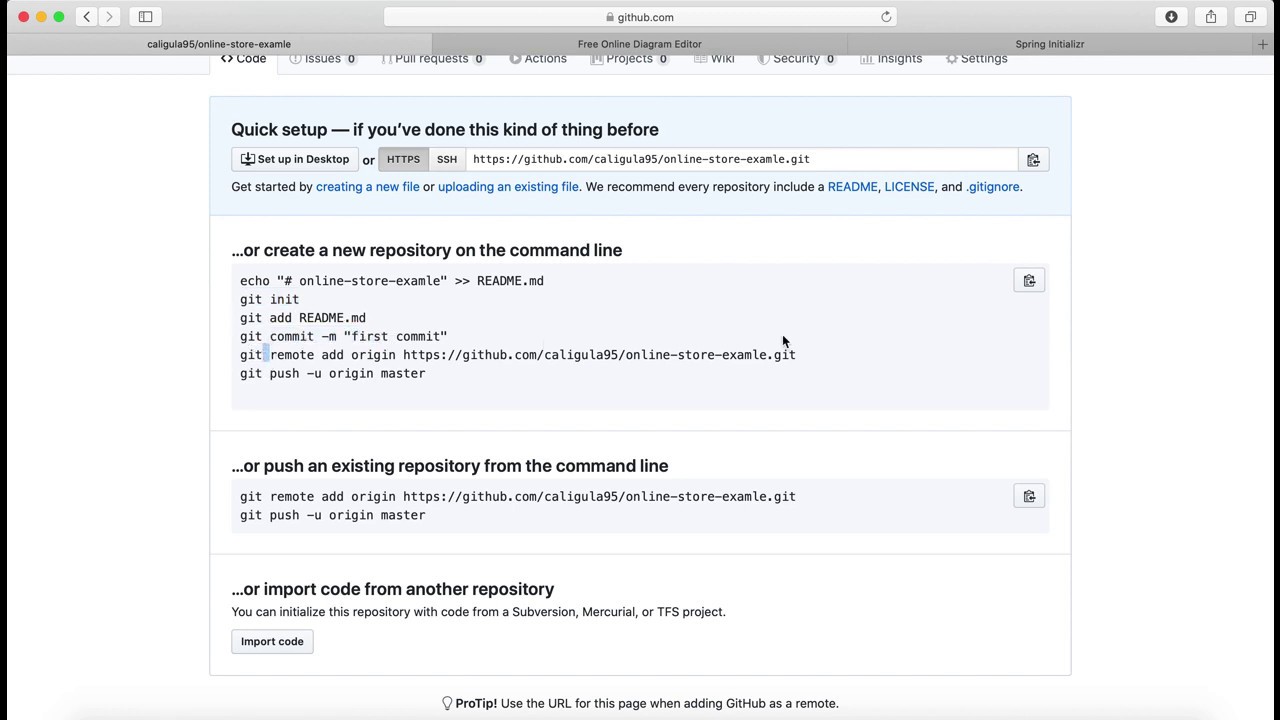Switch to caligula95/online-store-examle tab
Image resolution: width=1280 pixels, height=720 pixels.
click(x=219, y=44)
